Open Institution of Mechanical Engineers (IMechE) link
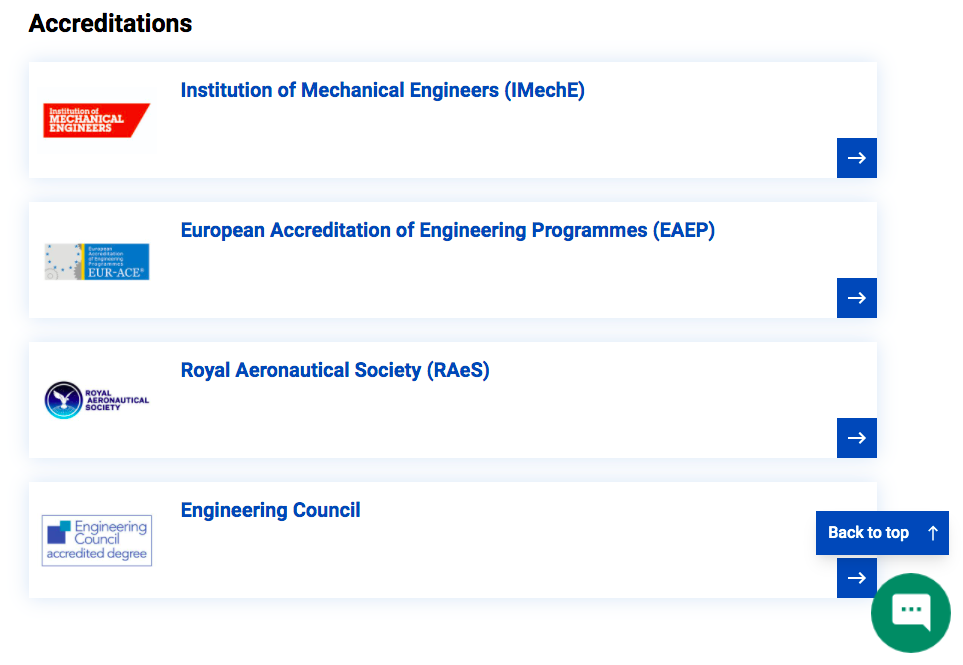The image size is (963, 665). [383, 90]
